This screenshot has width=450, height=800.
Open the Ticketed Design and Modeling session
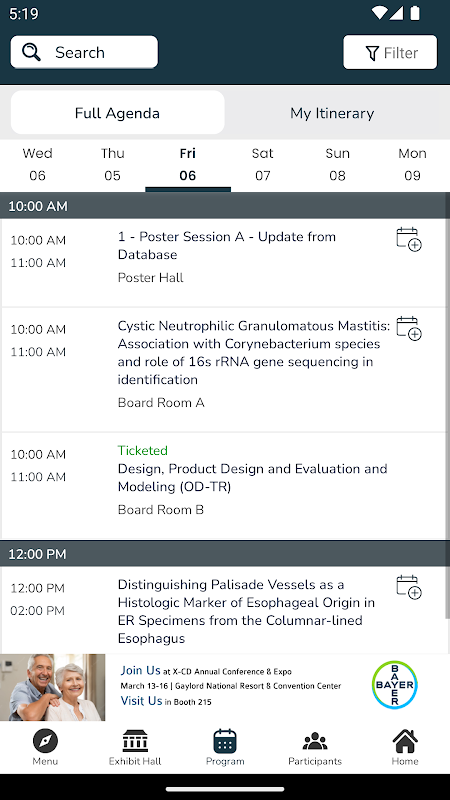[225, 486]
